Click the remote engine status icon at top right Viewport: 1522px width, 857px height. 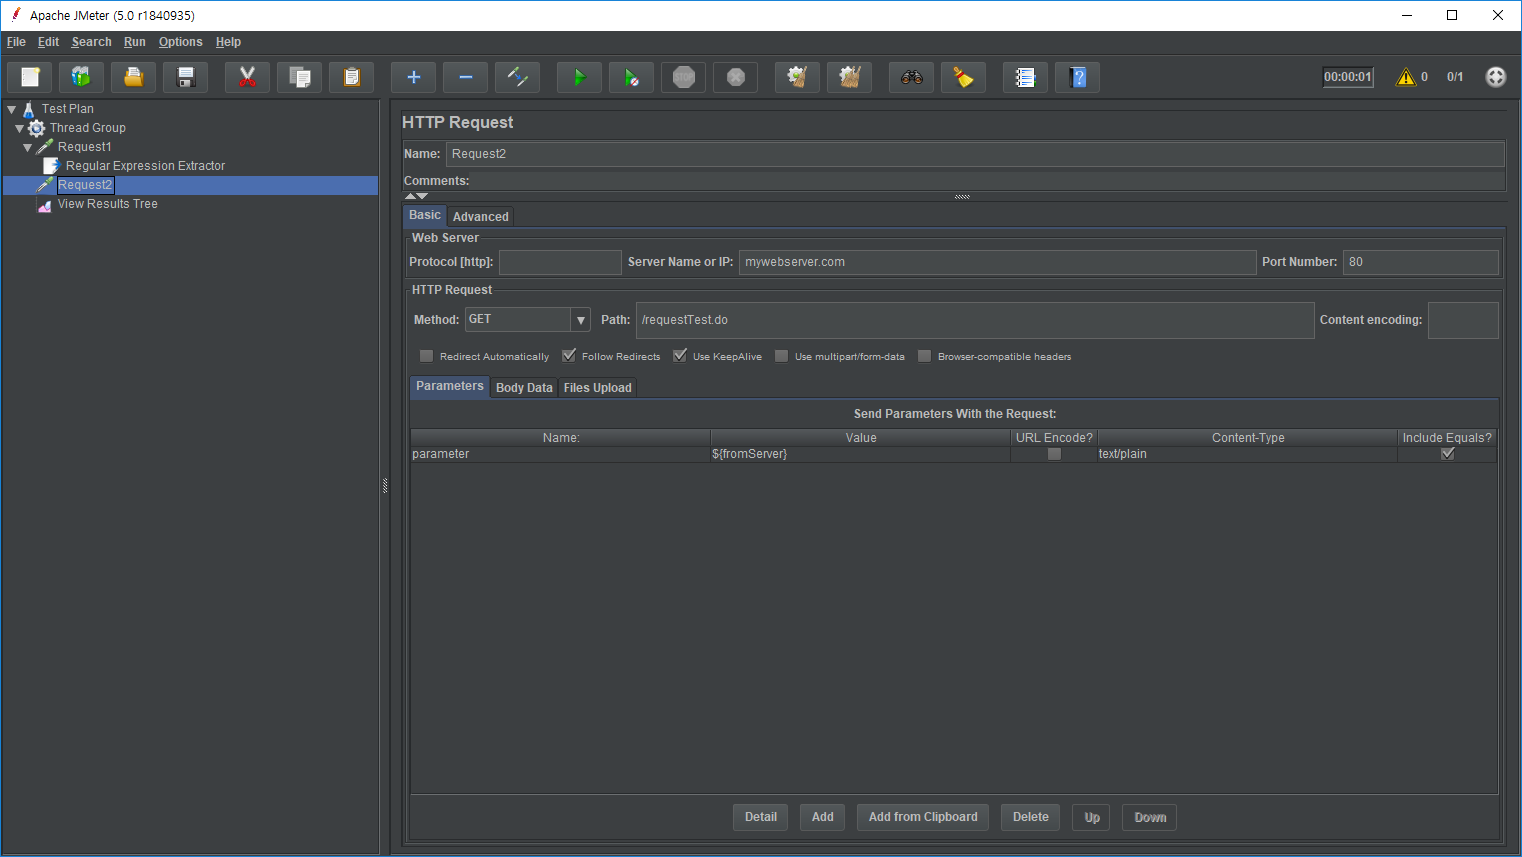pos(1495,77)
